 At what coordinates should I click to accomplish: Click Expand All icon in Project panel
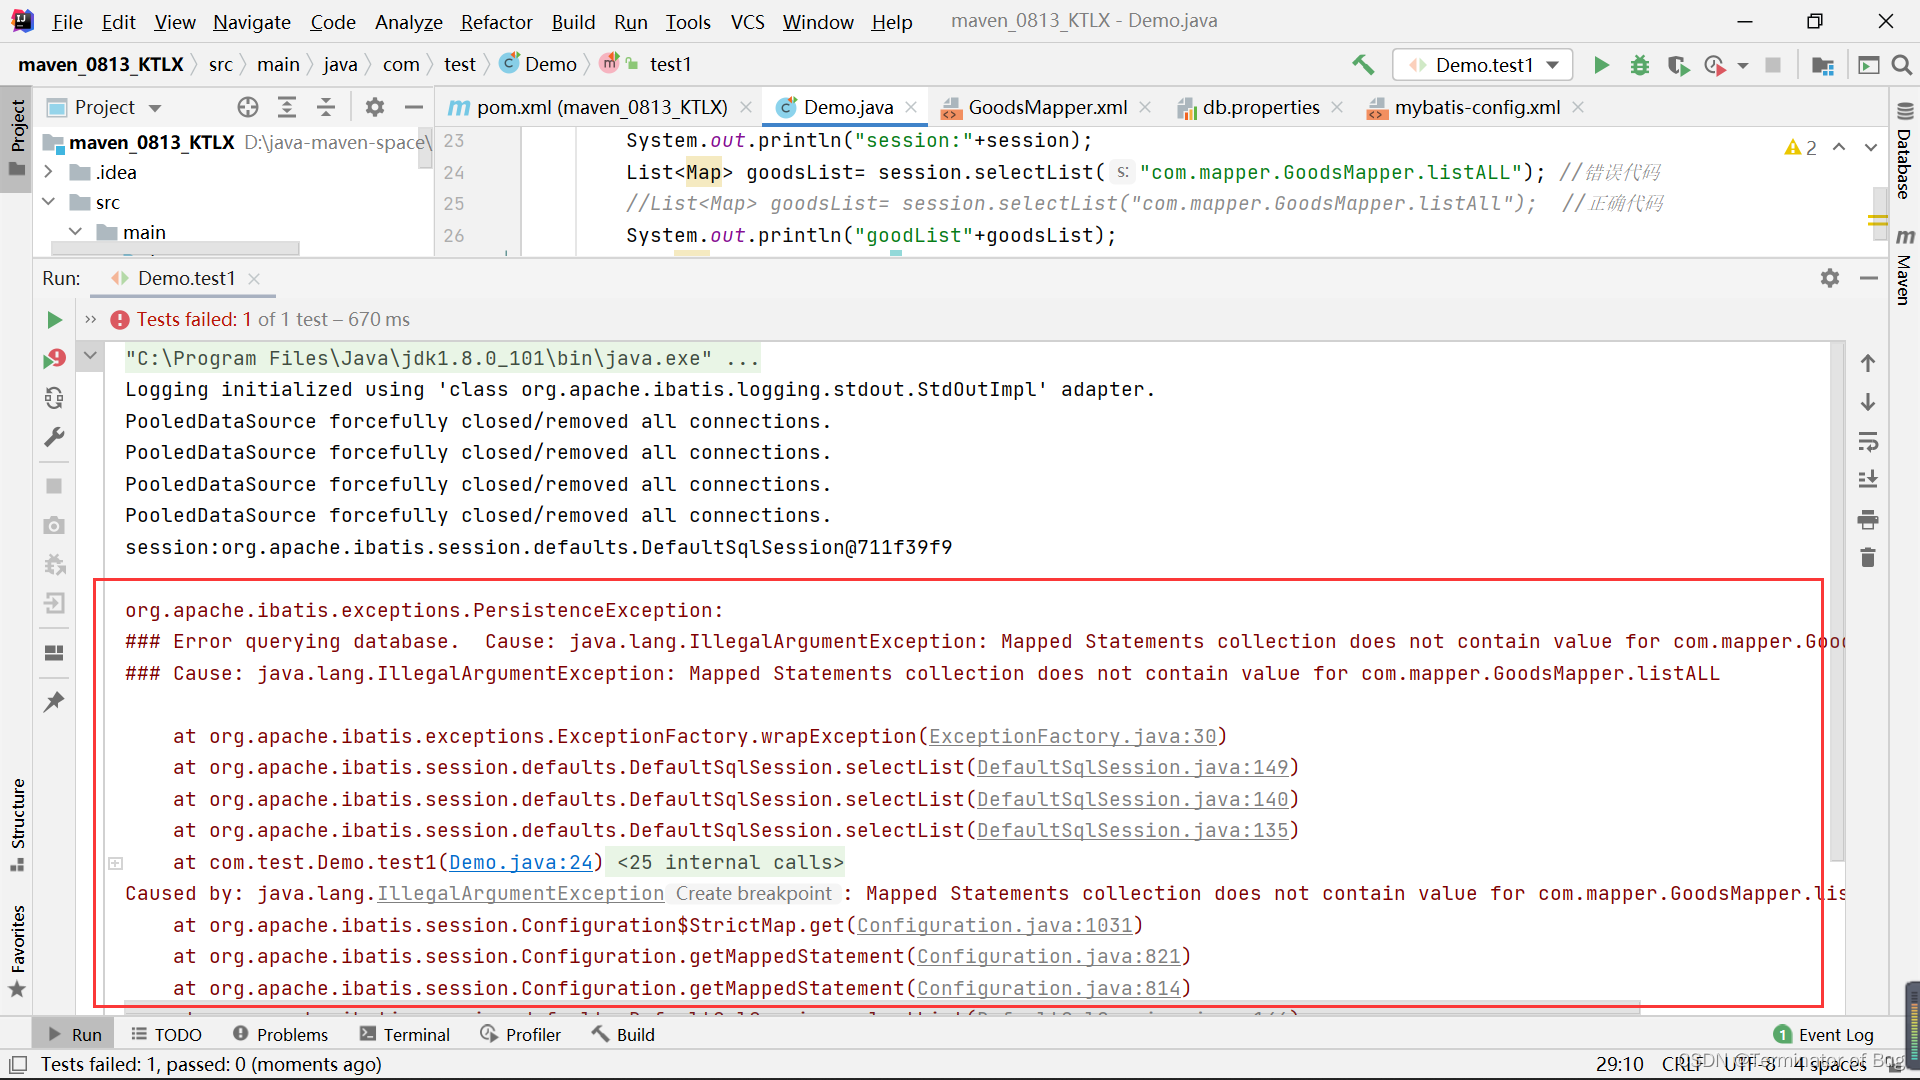click(287, 107)
